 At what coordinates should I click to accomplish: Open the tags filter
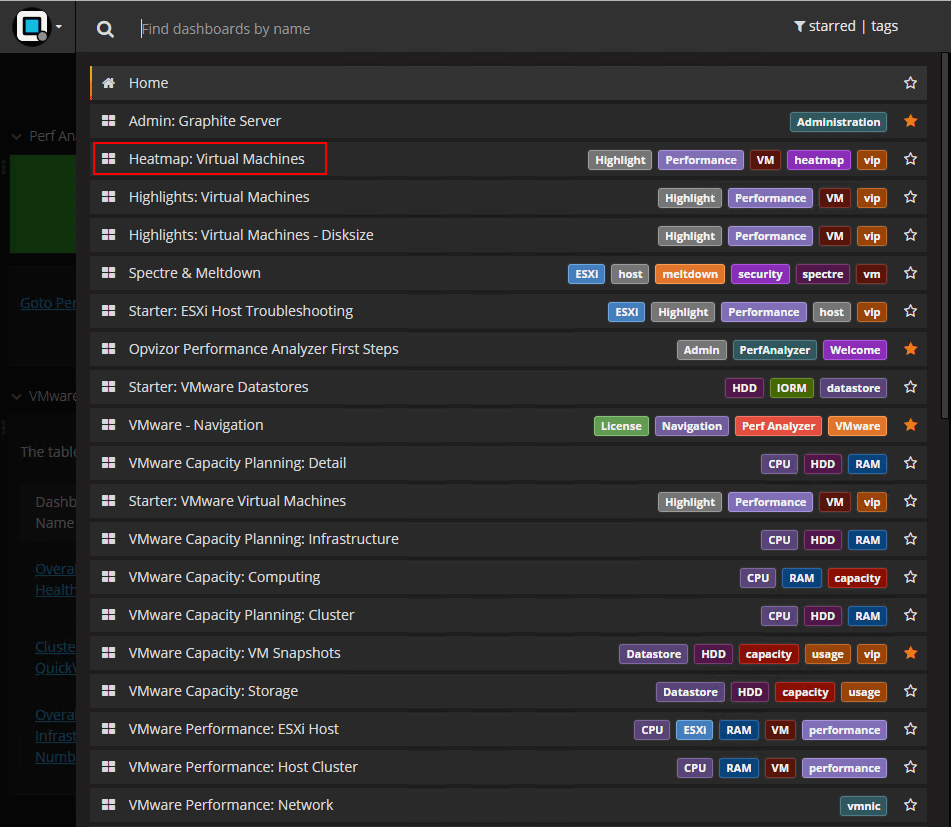tap(884, 26)
